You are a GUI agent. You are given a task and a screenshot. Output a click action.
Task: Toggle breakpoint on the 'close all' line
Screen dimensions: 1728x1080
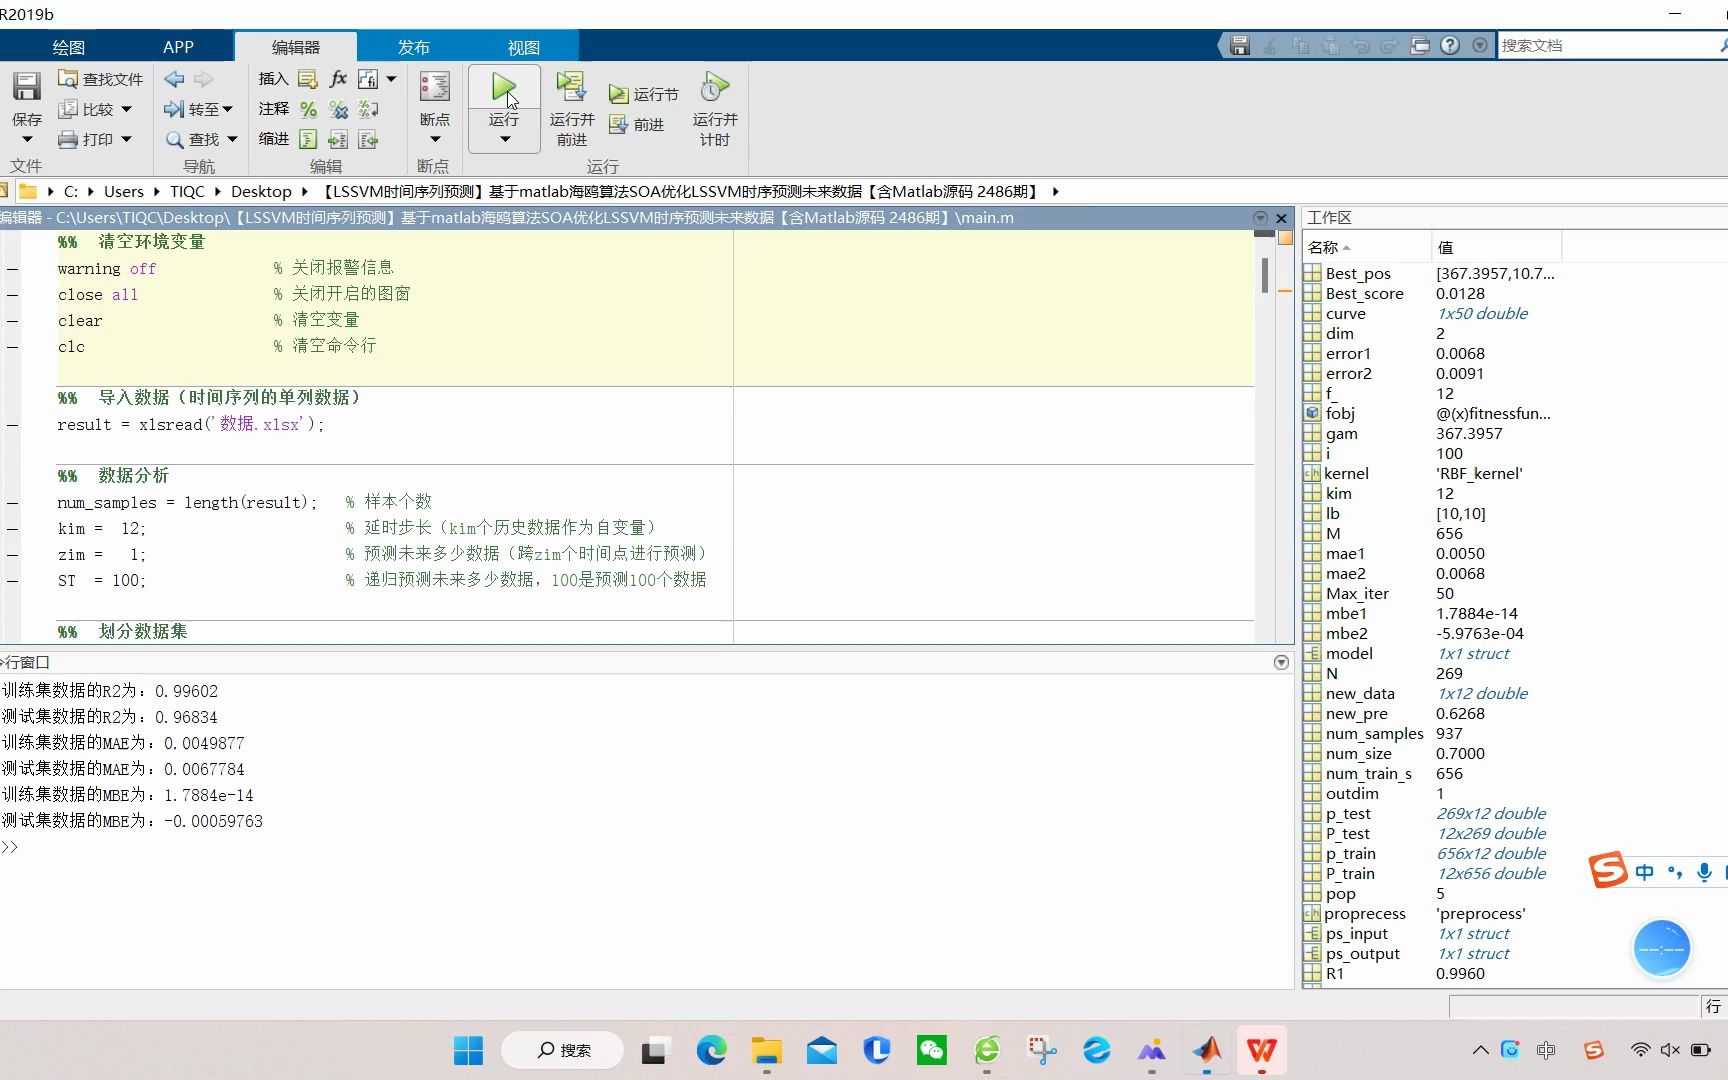(12, 295)
